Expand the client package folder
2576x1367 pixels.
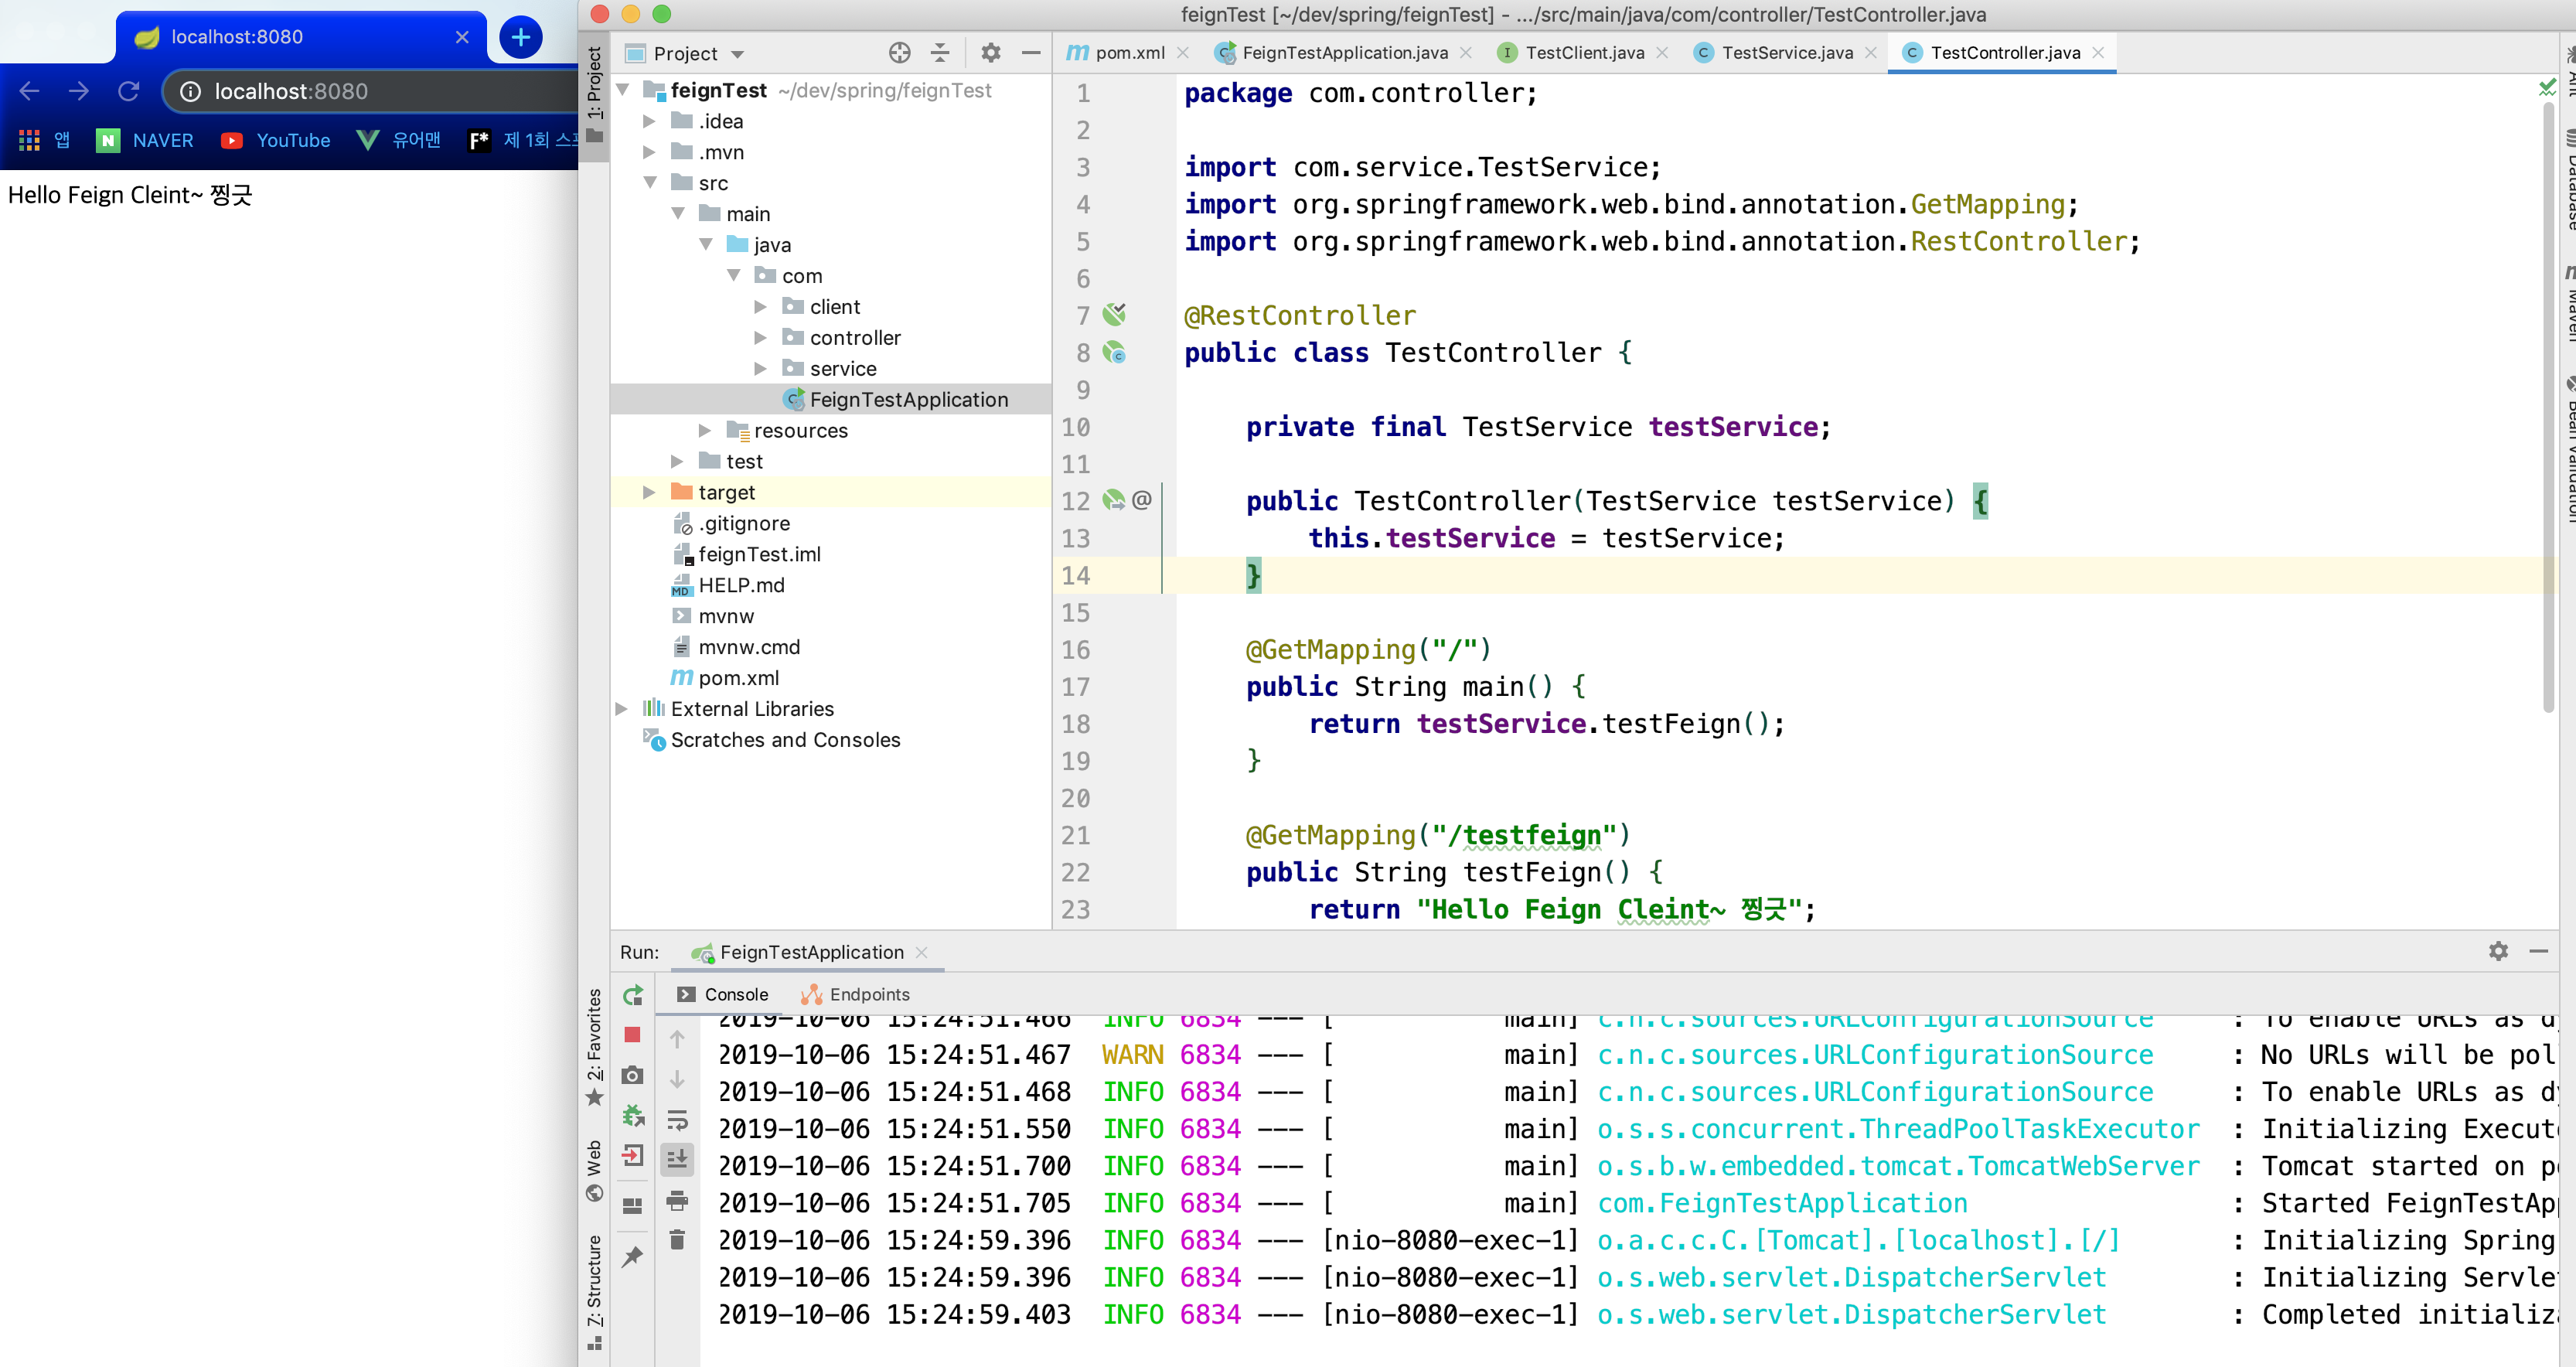click(x=760, y=307)
